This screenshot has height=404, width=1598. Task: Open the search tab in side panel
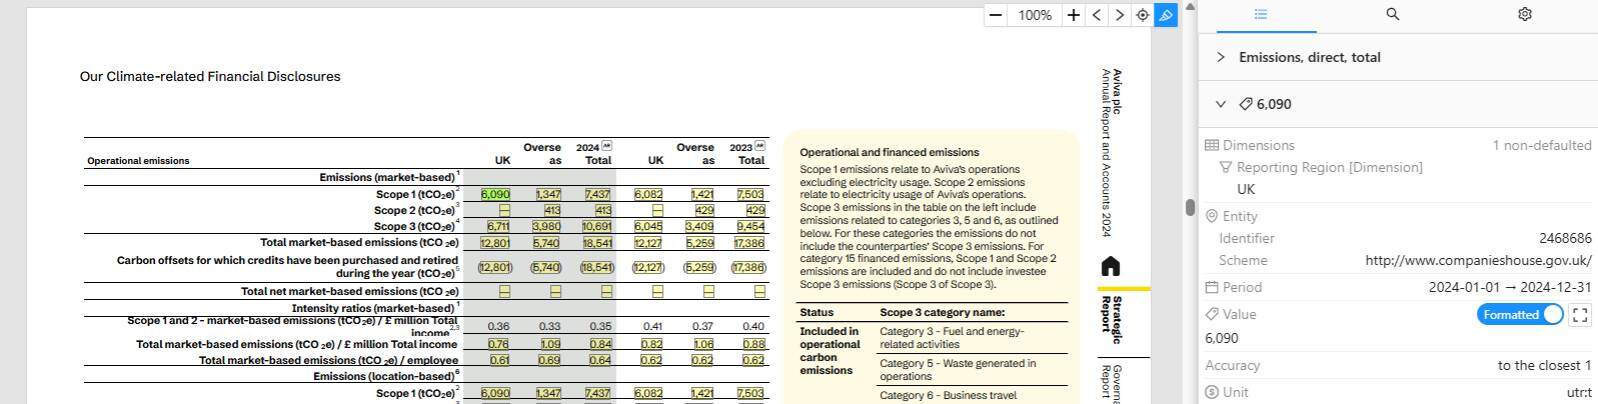(x=1392, y=14)
